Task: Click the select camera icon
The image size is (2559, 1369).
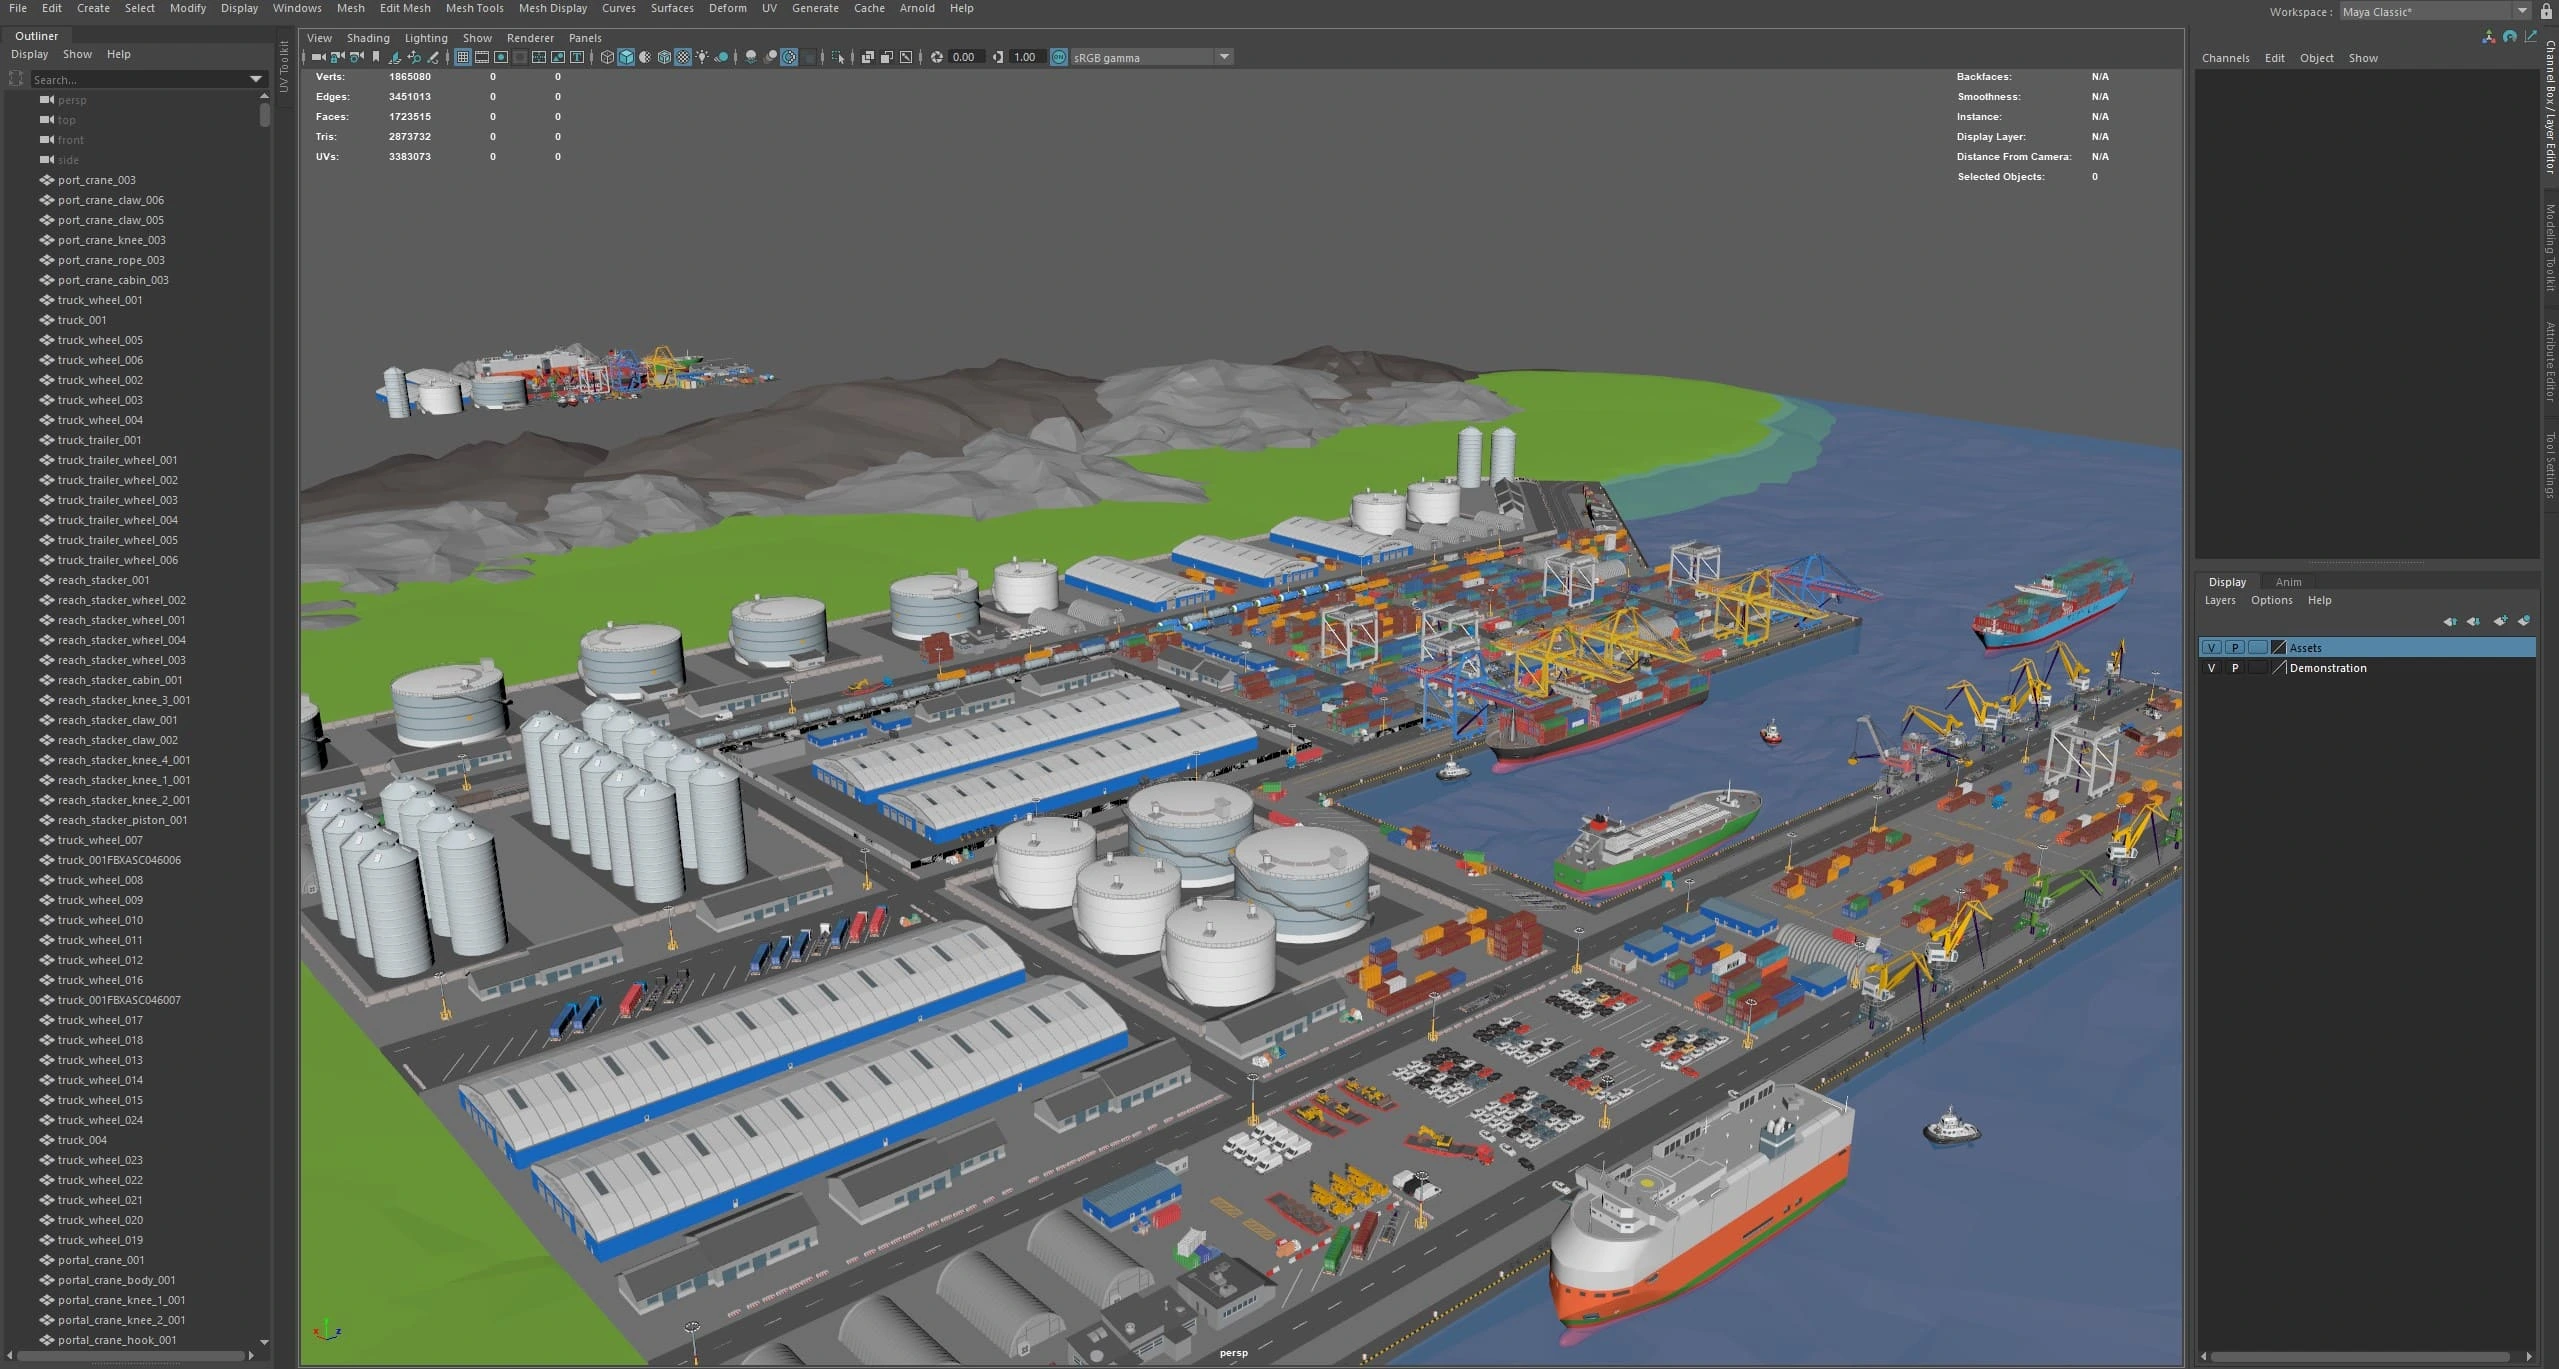Action: (x=318, y=57)
